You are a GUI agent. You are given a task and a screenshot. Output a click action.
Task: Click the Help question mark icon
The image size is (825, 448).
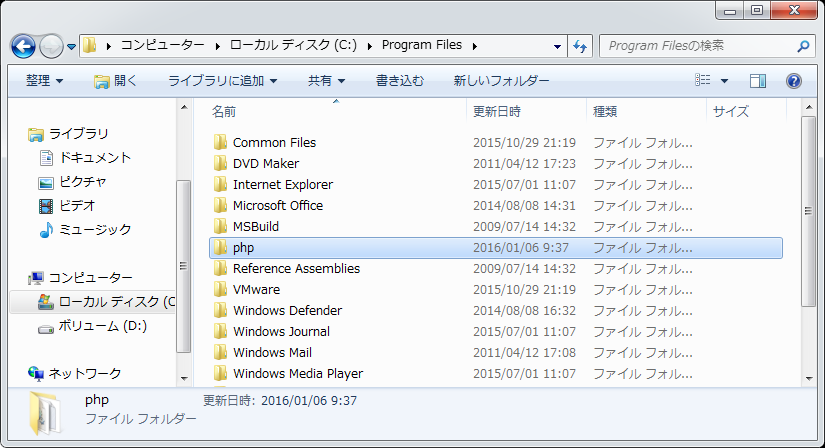click(x=793, y=80)
